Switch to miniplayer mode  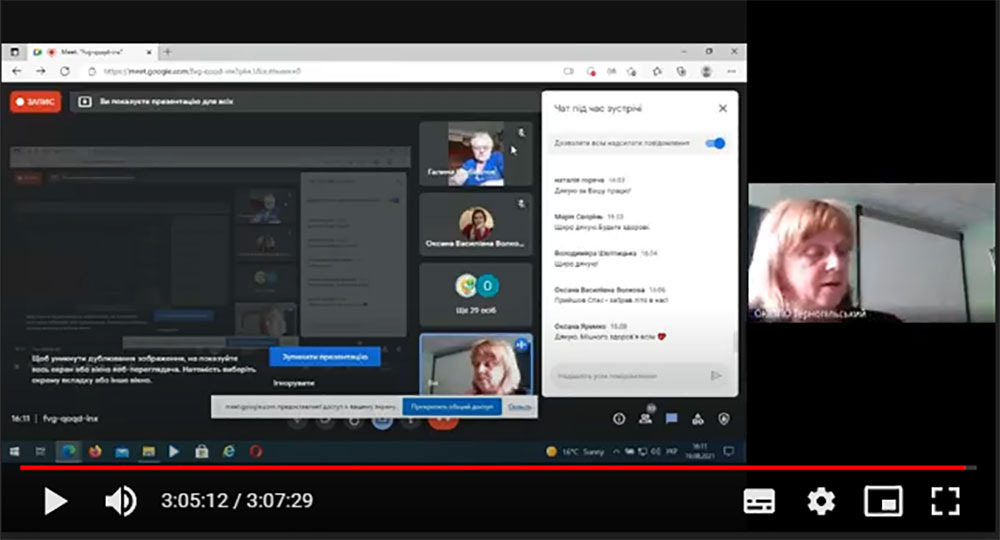(883, 501)
